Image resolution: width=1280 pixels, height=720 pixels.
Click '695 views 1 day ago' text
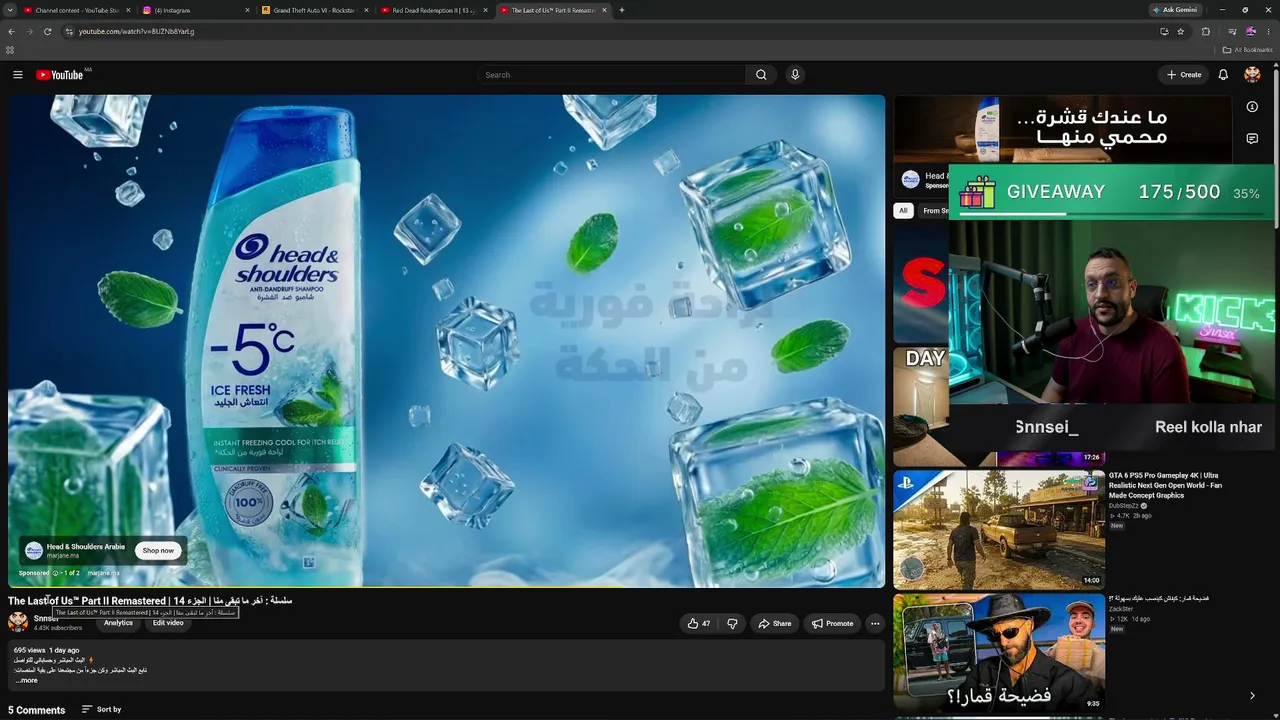point(46,650)
